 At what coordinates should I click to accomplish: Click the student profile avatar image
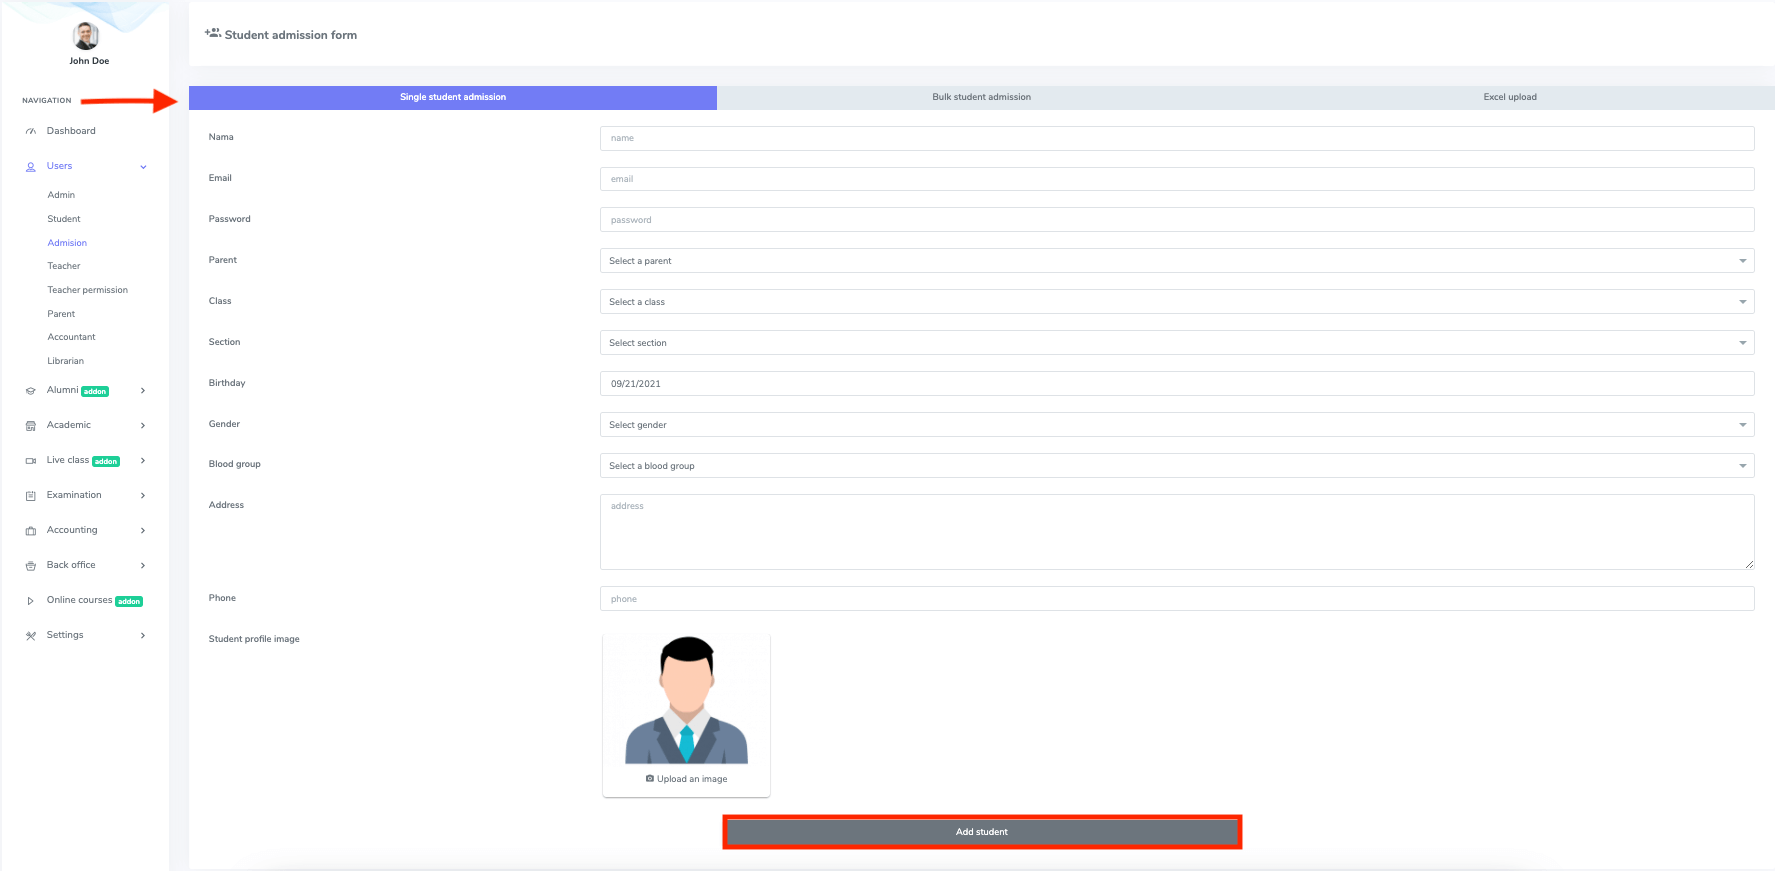[686, 701]
